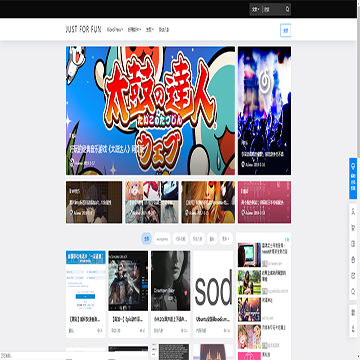
Task: Open the JUST FOR FUN site logo
Action: (x=83, y=30)
